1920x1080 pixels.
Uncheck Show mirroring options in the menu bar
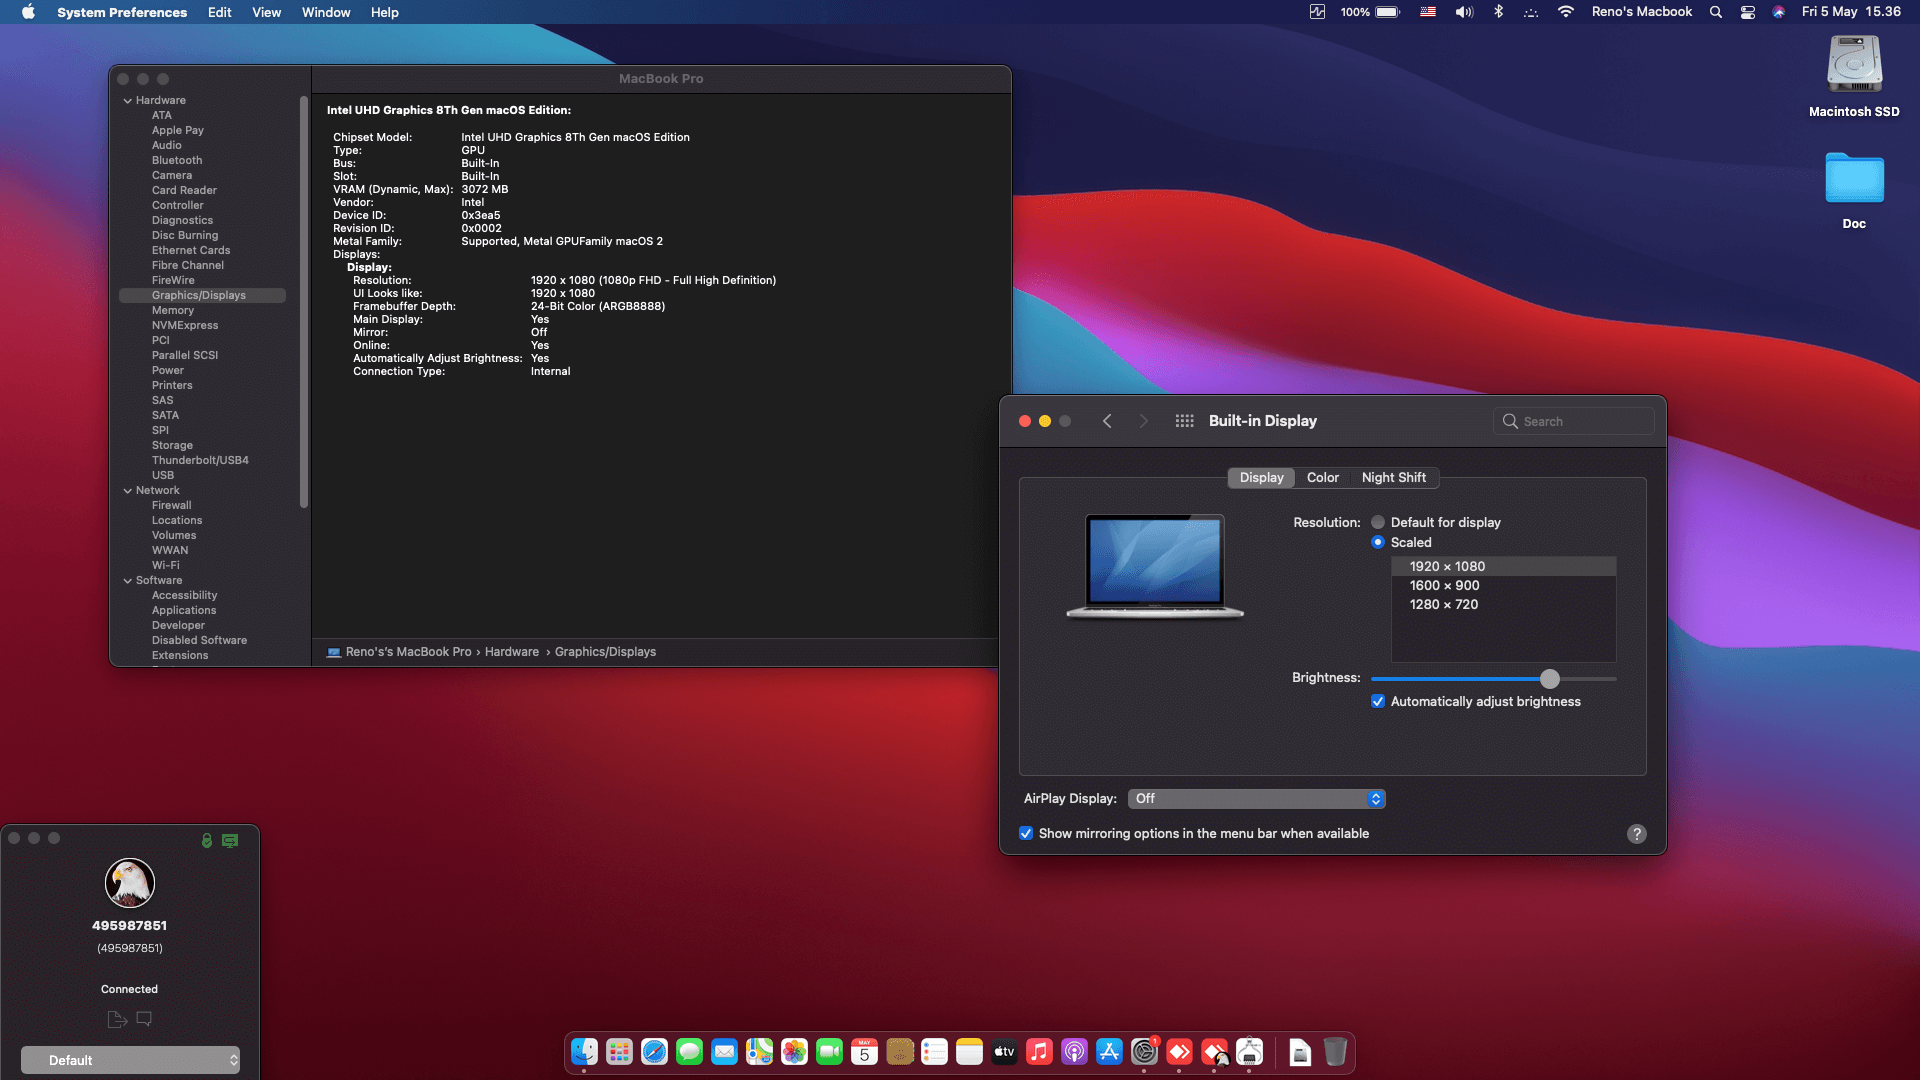tap(1026, 833)
